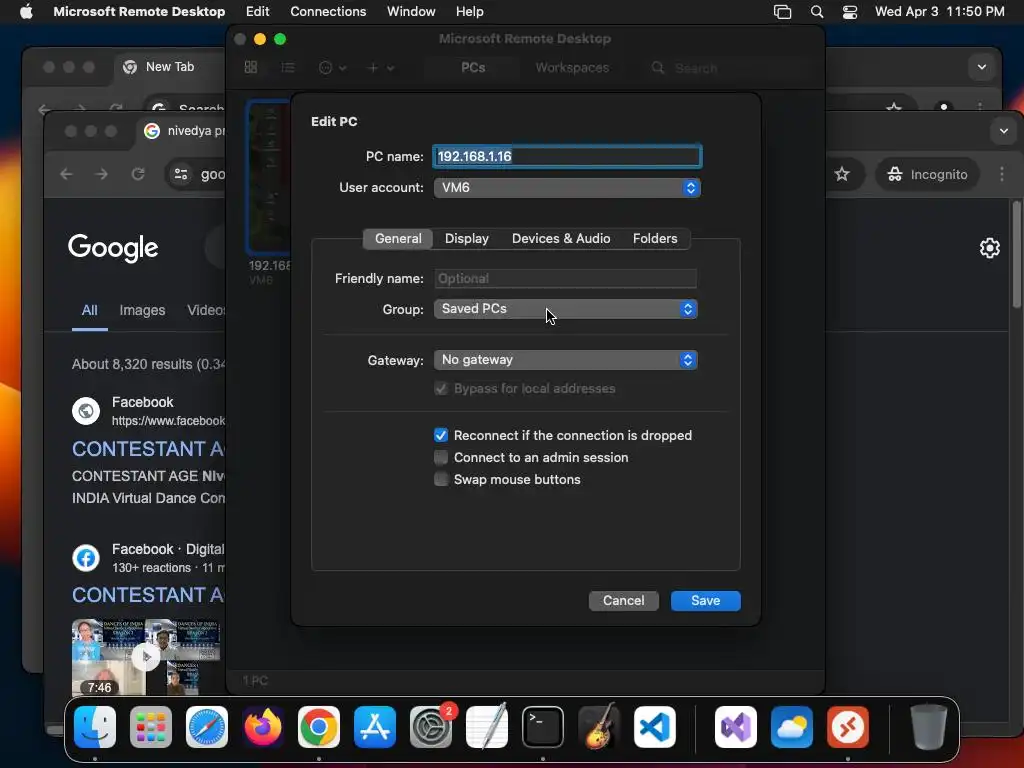Screen dimensions: 1024x768
Task: Click the Incognito indicator in Chrome
Action: [927, 174]
